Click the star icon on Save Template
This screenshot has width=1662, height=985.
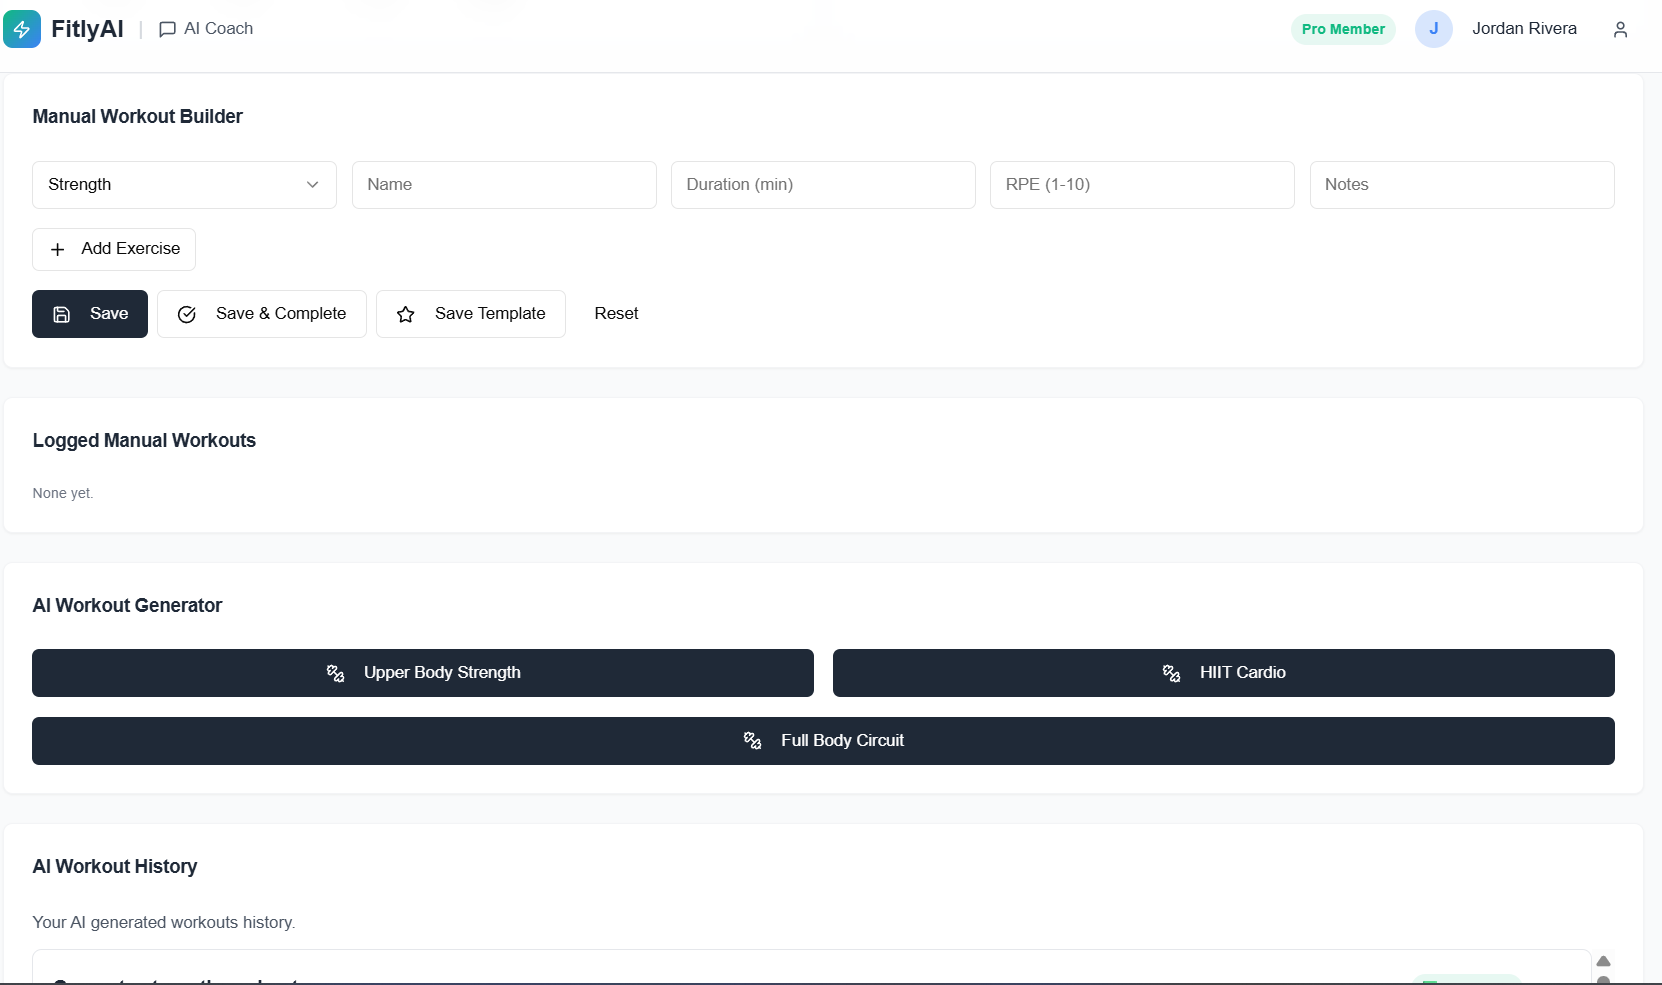click(405, 314)
